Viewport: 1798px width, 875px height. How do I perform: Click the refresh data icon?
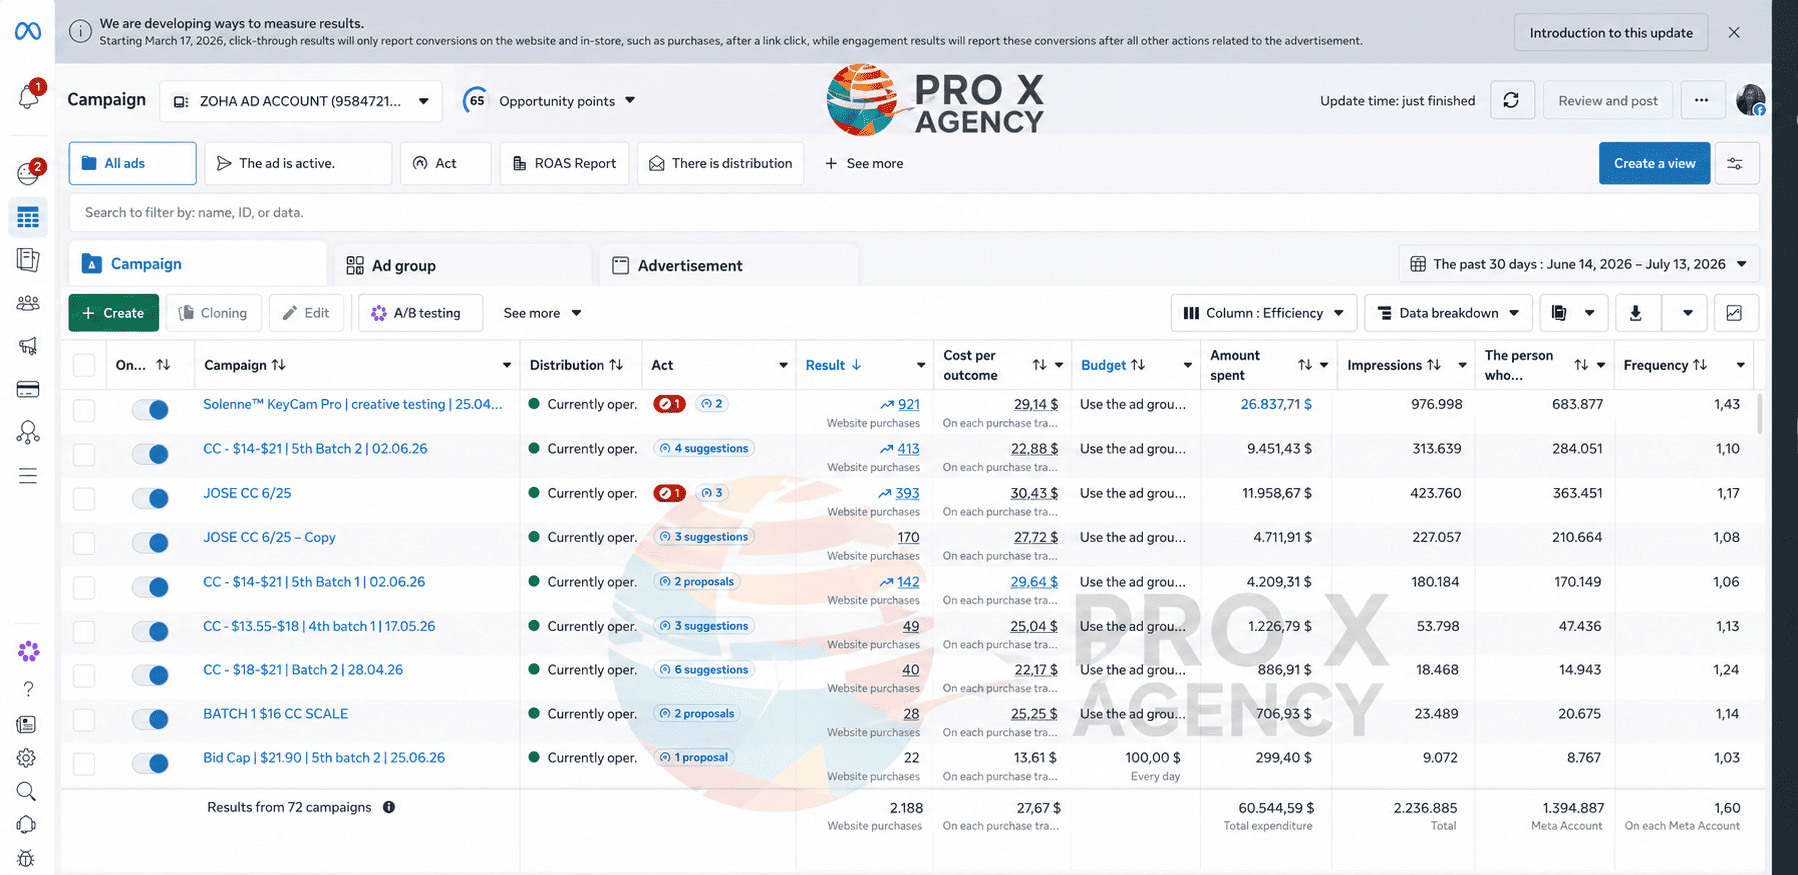(x=1512, y=100)
